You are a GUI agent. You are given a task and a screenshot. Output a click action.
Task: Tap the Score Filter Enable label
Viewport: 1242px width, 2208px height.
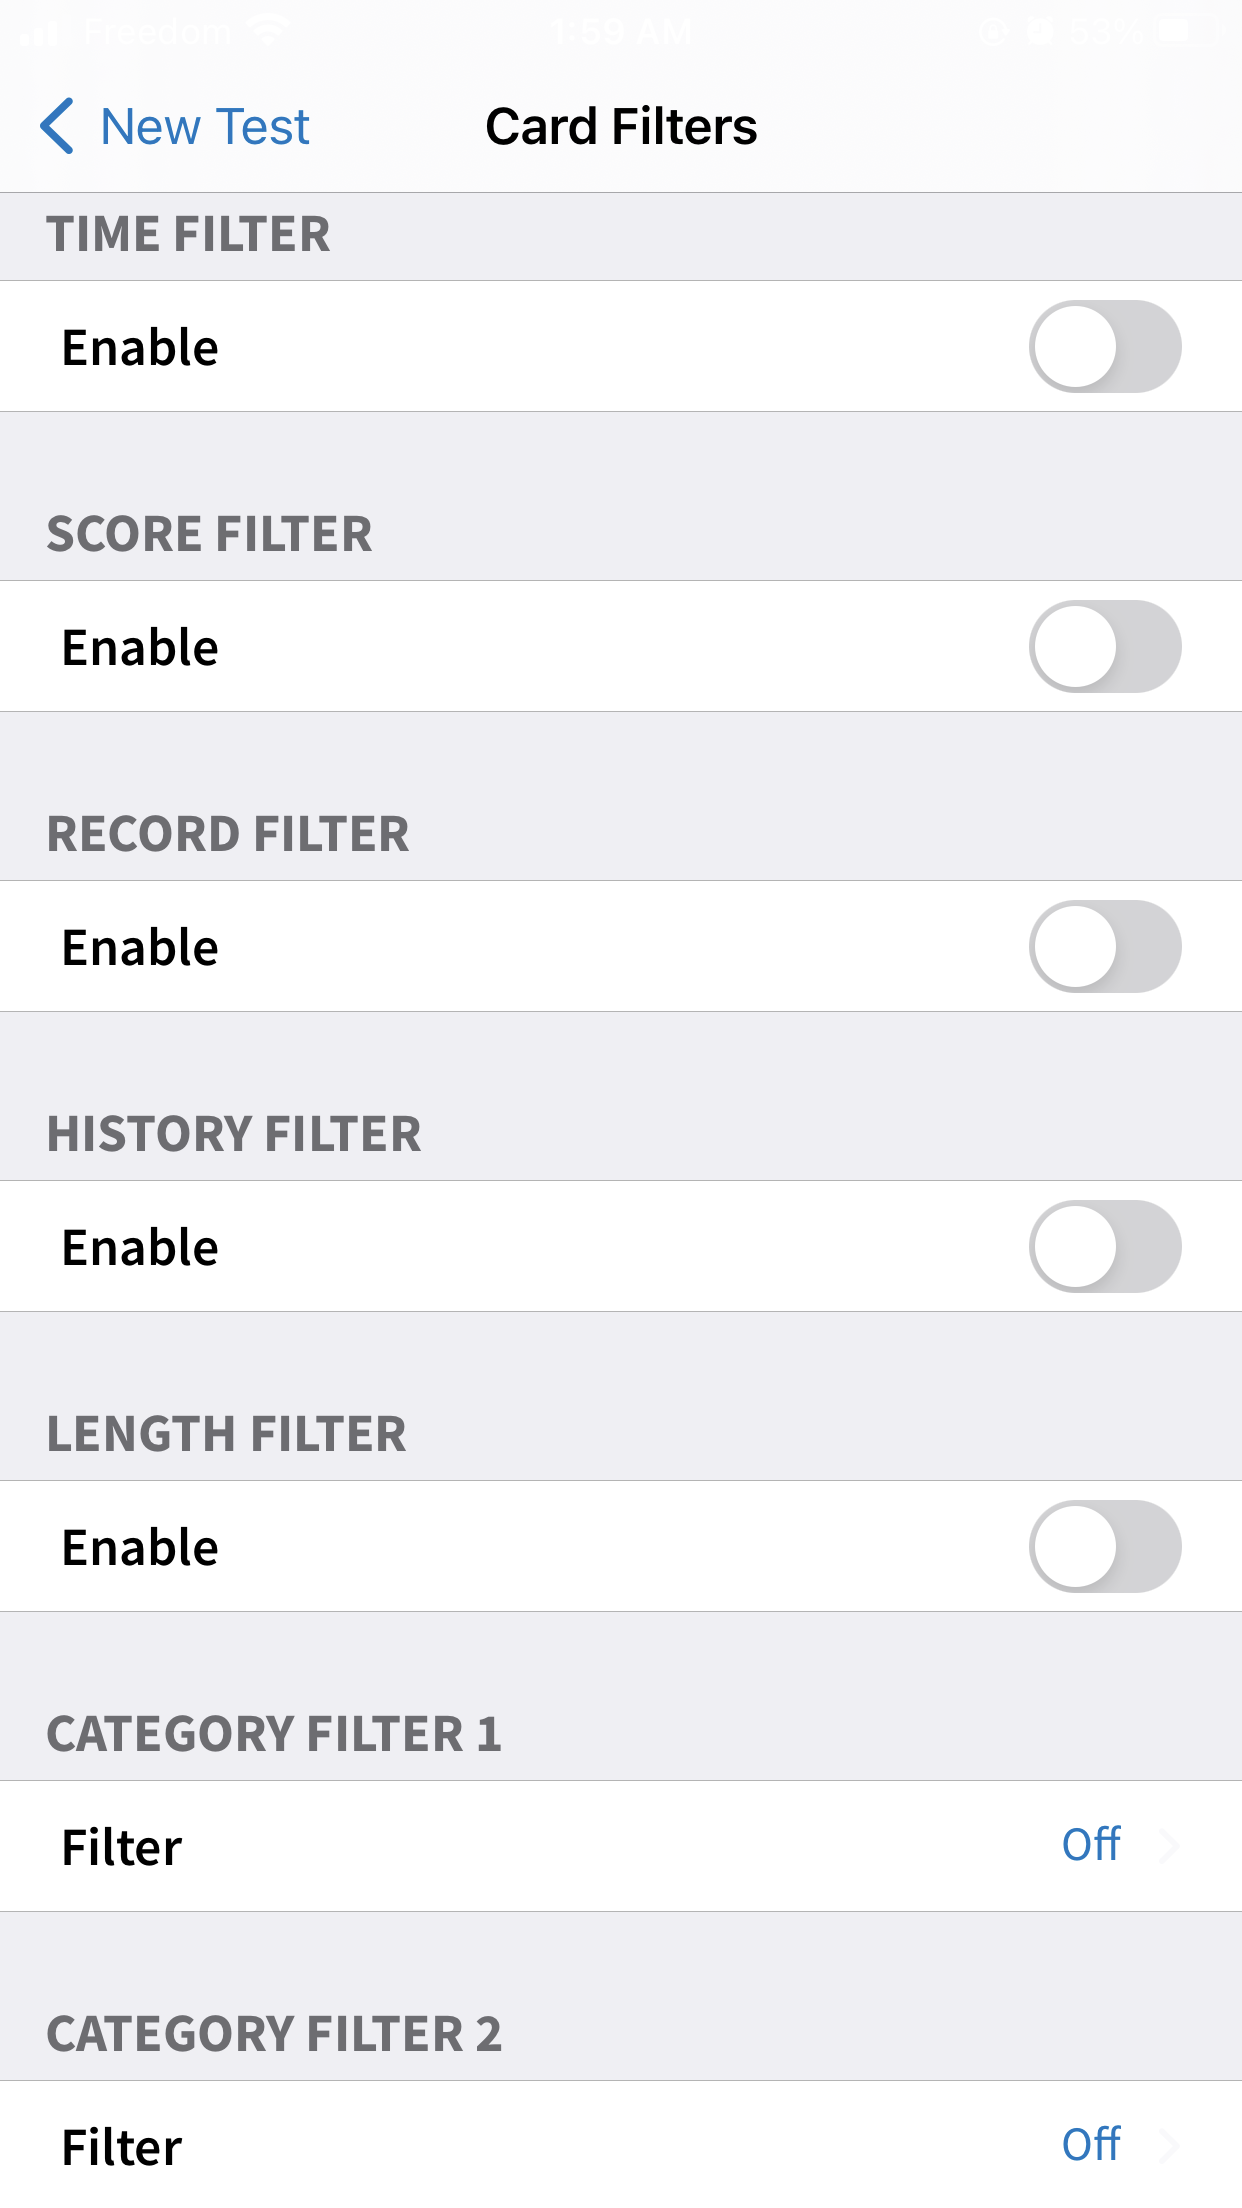140,648
